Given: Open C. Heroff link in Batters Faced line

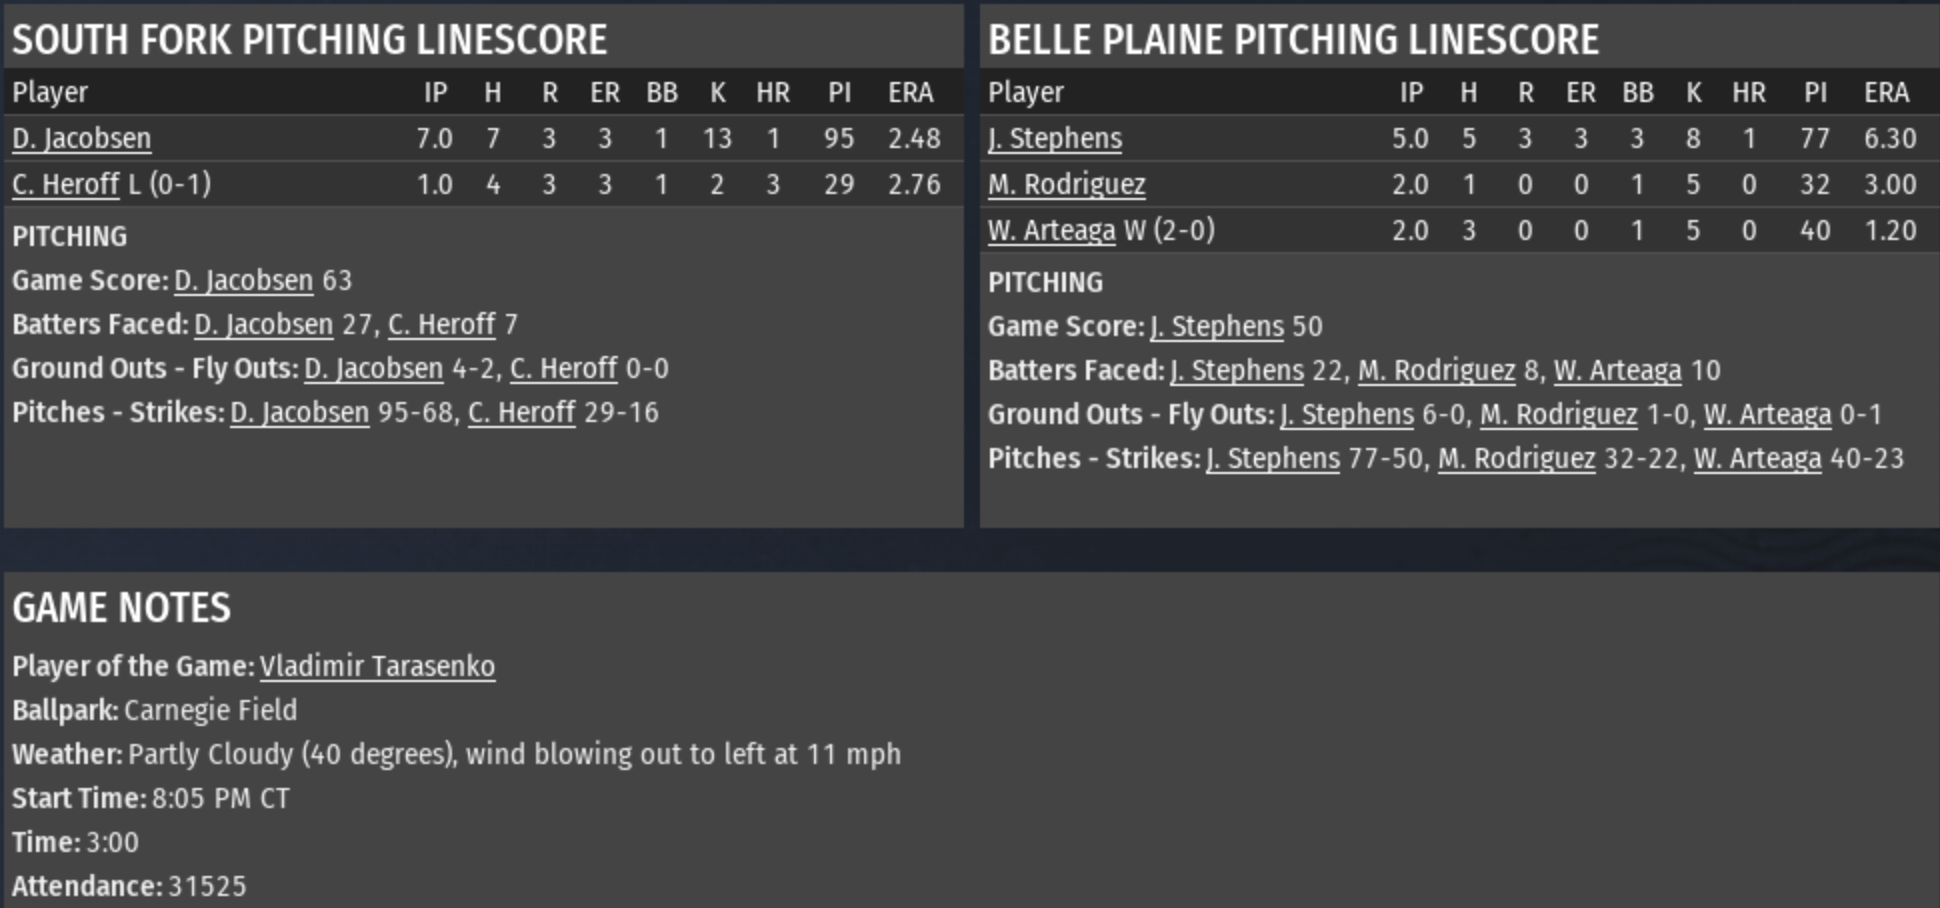Looking at the screenshot, I should point(441,324).
